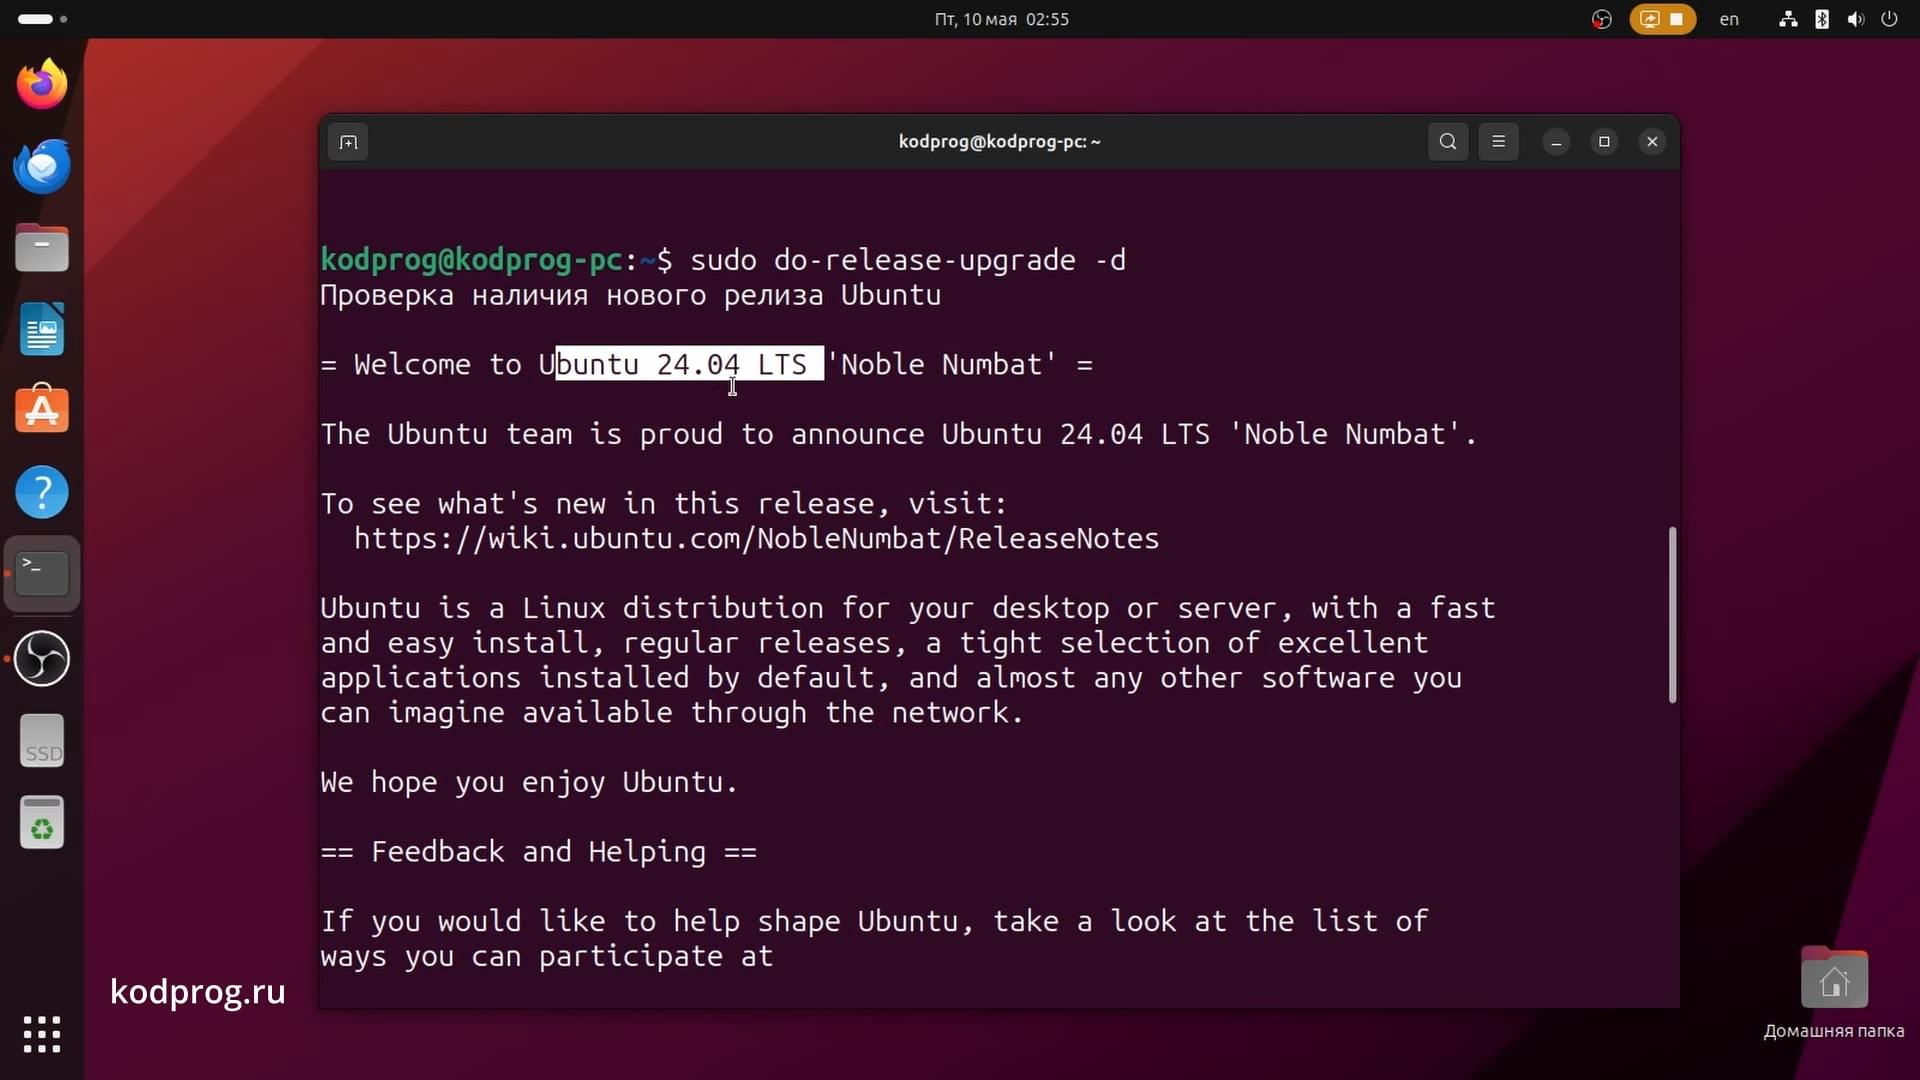The image size is (1920, 1080).
Task: Open terminal search
Action: point(1447,142)
